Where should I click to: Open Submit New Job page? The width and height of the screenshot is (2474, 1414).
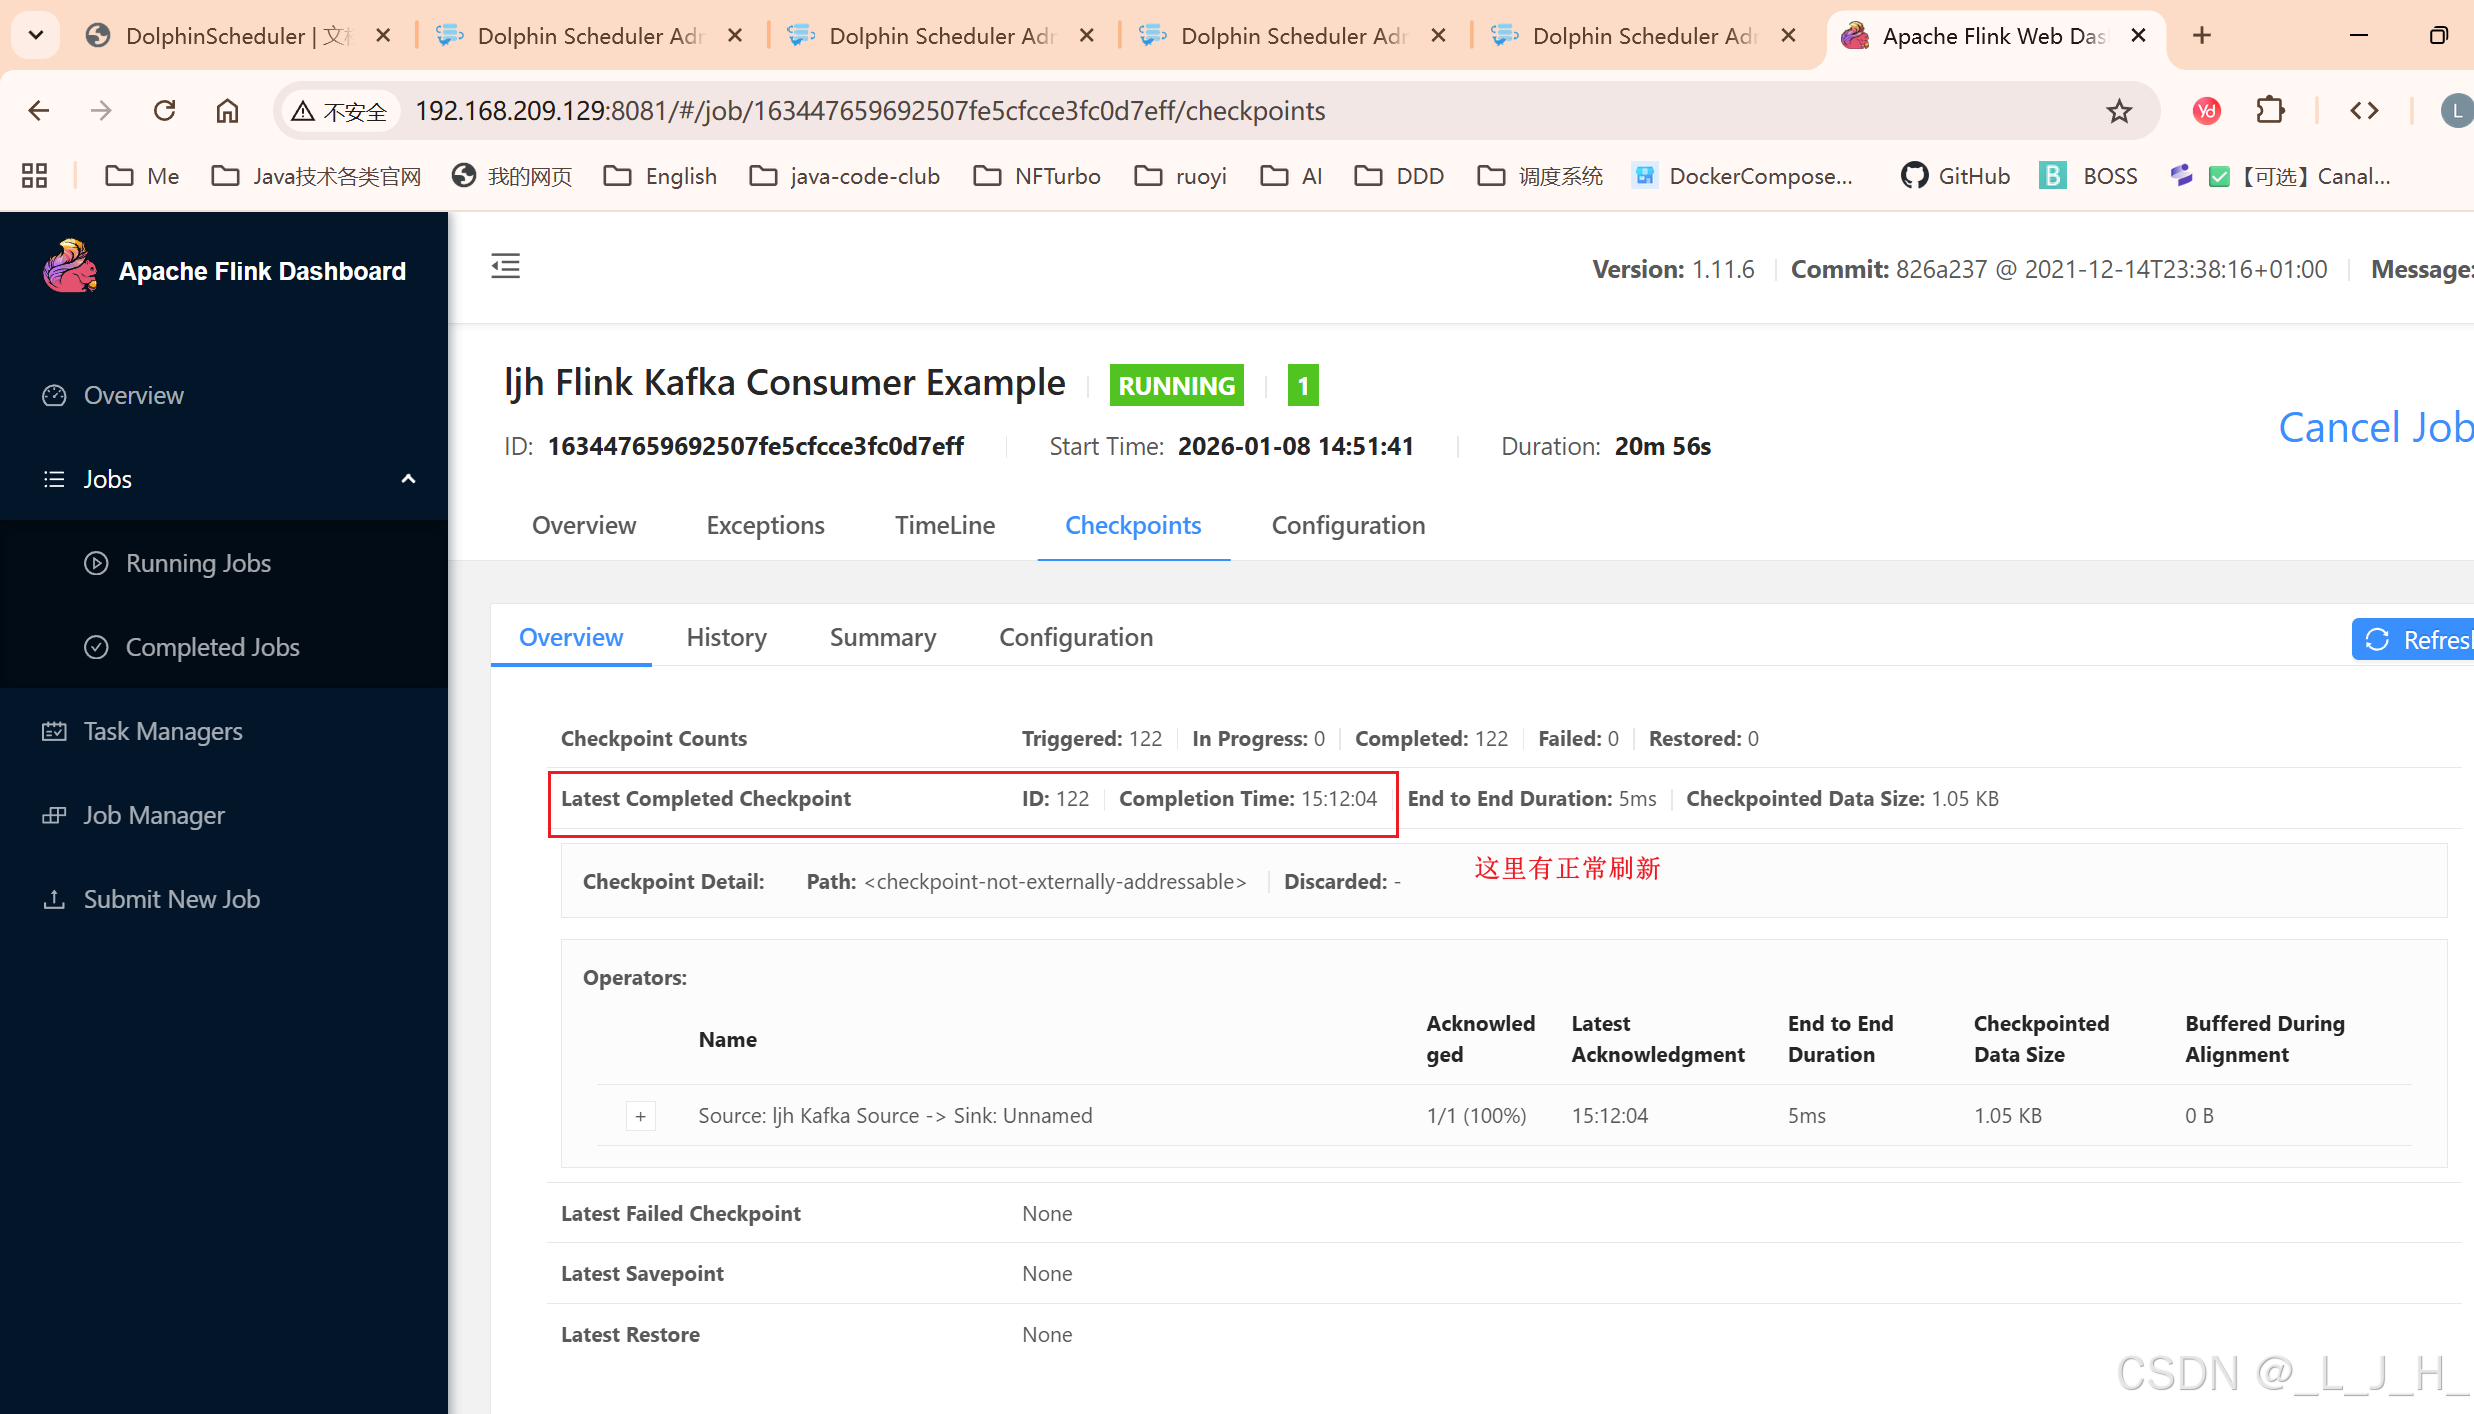171,899
